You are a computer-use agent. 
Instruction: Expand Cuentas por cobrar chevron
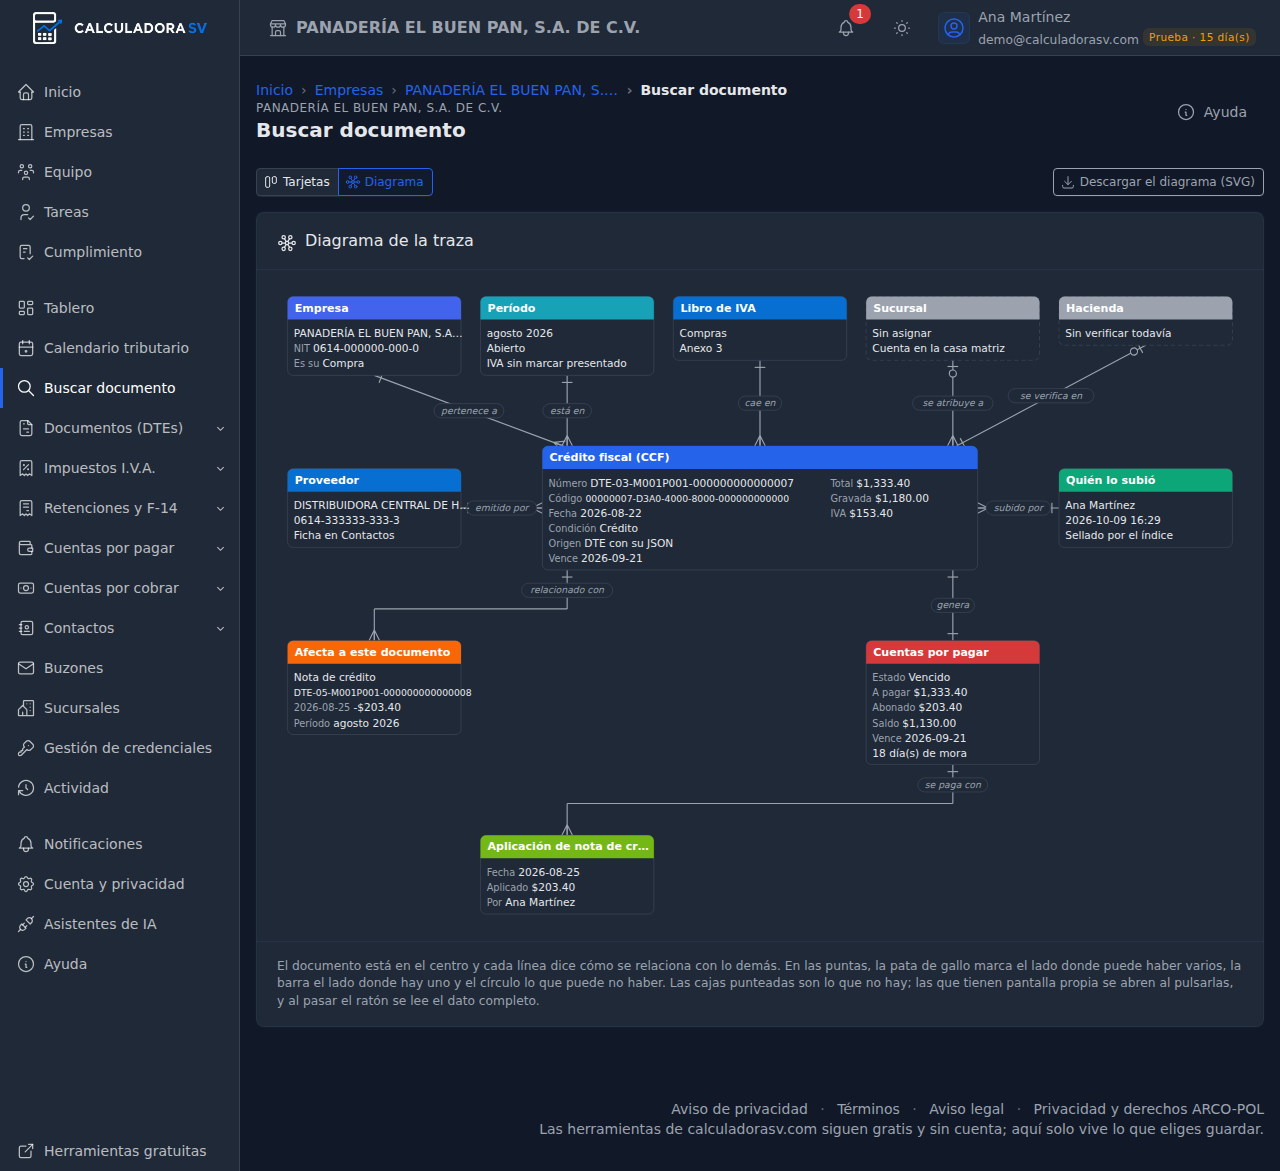[221, 588]
